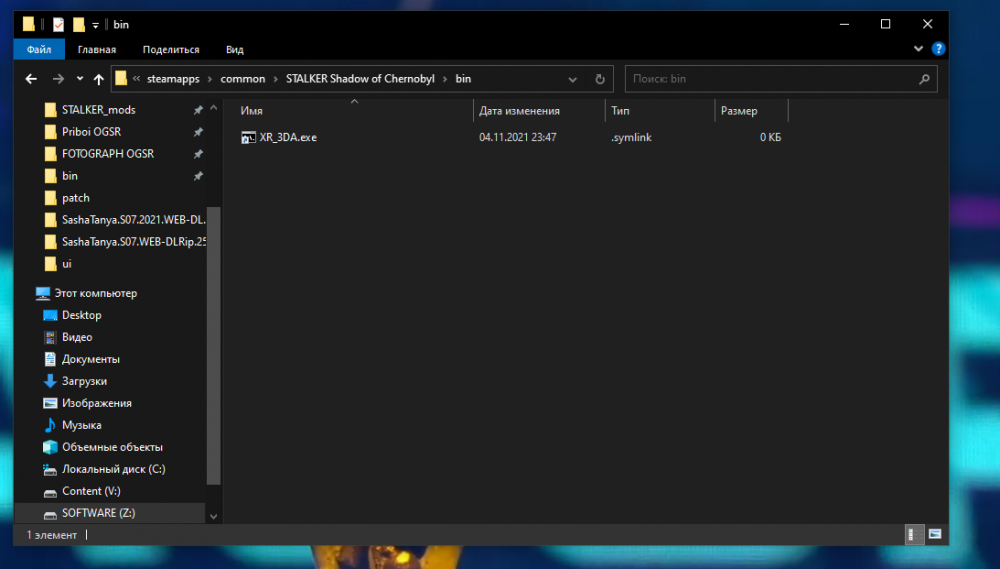Open recent locations dropdown arrow
Image resolution: width=1000 pixels, height=569 pixels.
tap(78, 79)
